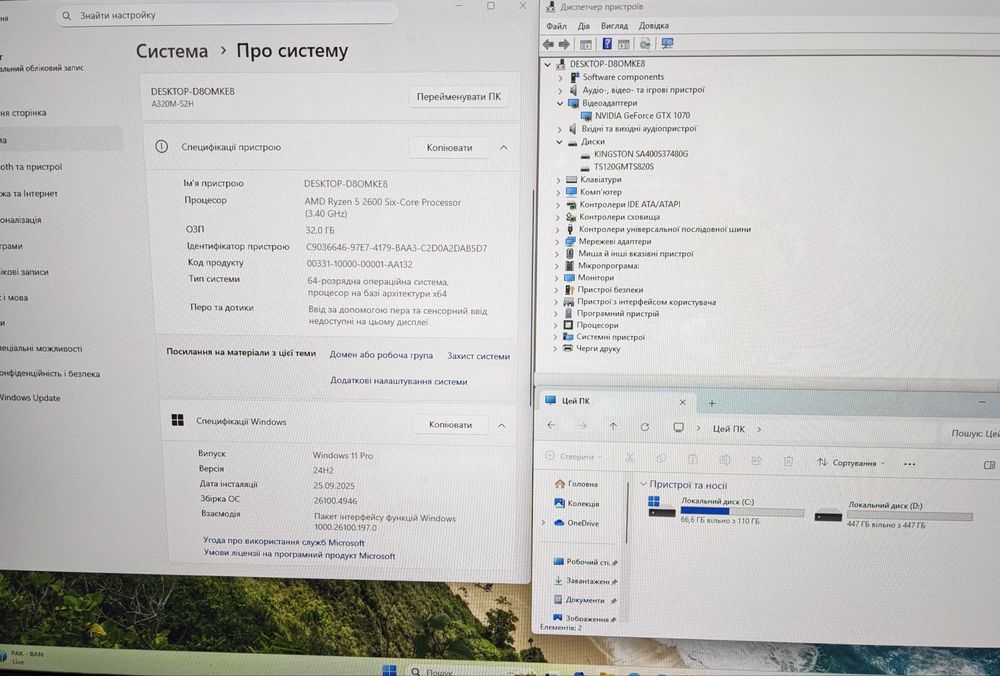Click Система in the breadcrumb
The image size is (1000, 676).
(172, 51)
